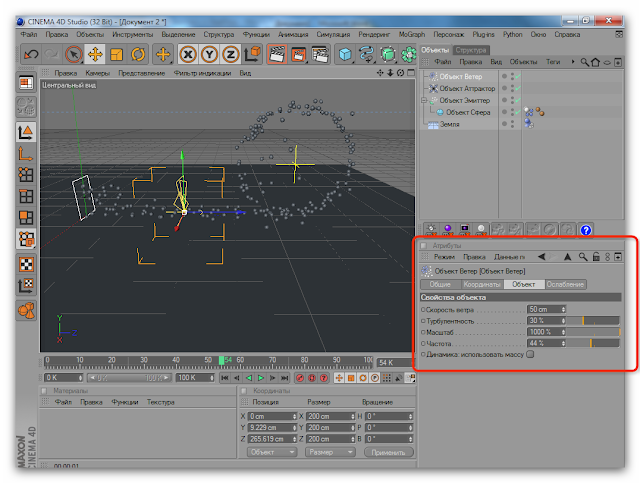The height and width of the screenshot is (483, 640).
Task: Activate the Move tool
Action: point(95,54)
